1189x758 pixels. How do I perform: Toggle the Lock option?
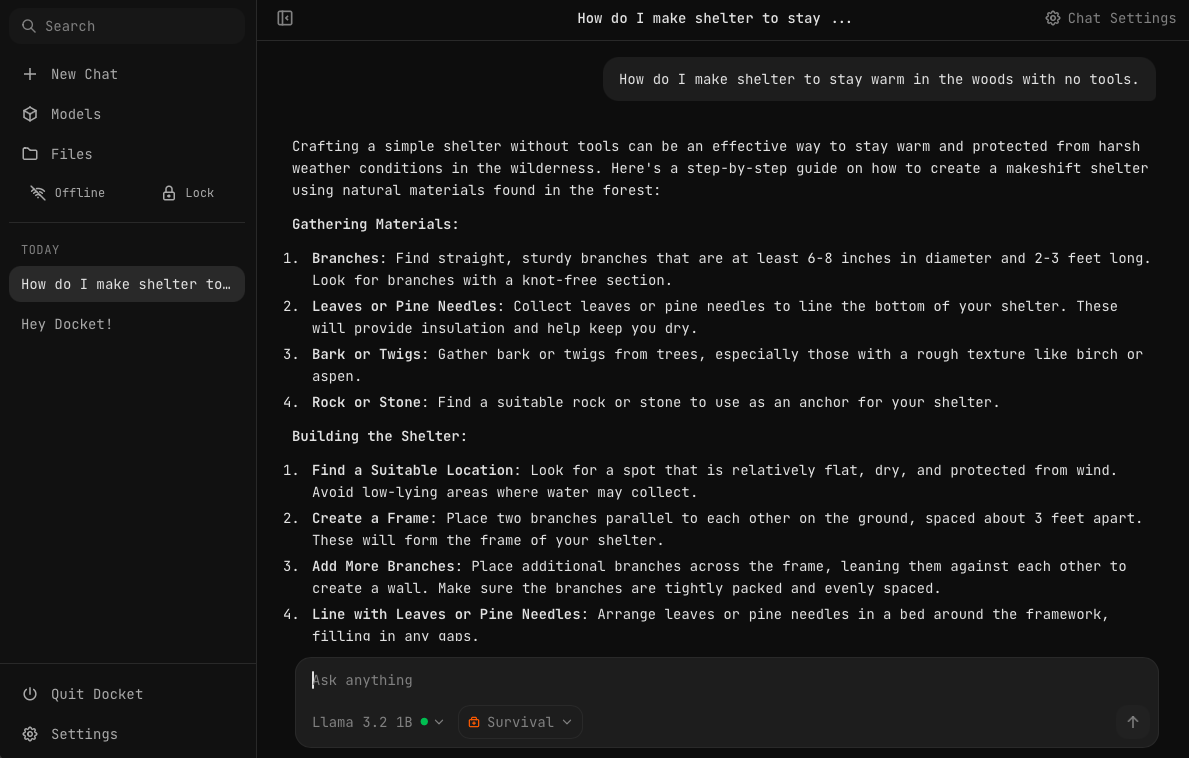(x=188, y=193)
